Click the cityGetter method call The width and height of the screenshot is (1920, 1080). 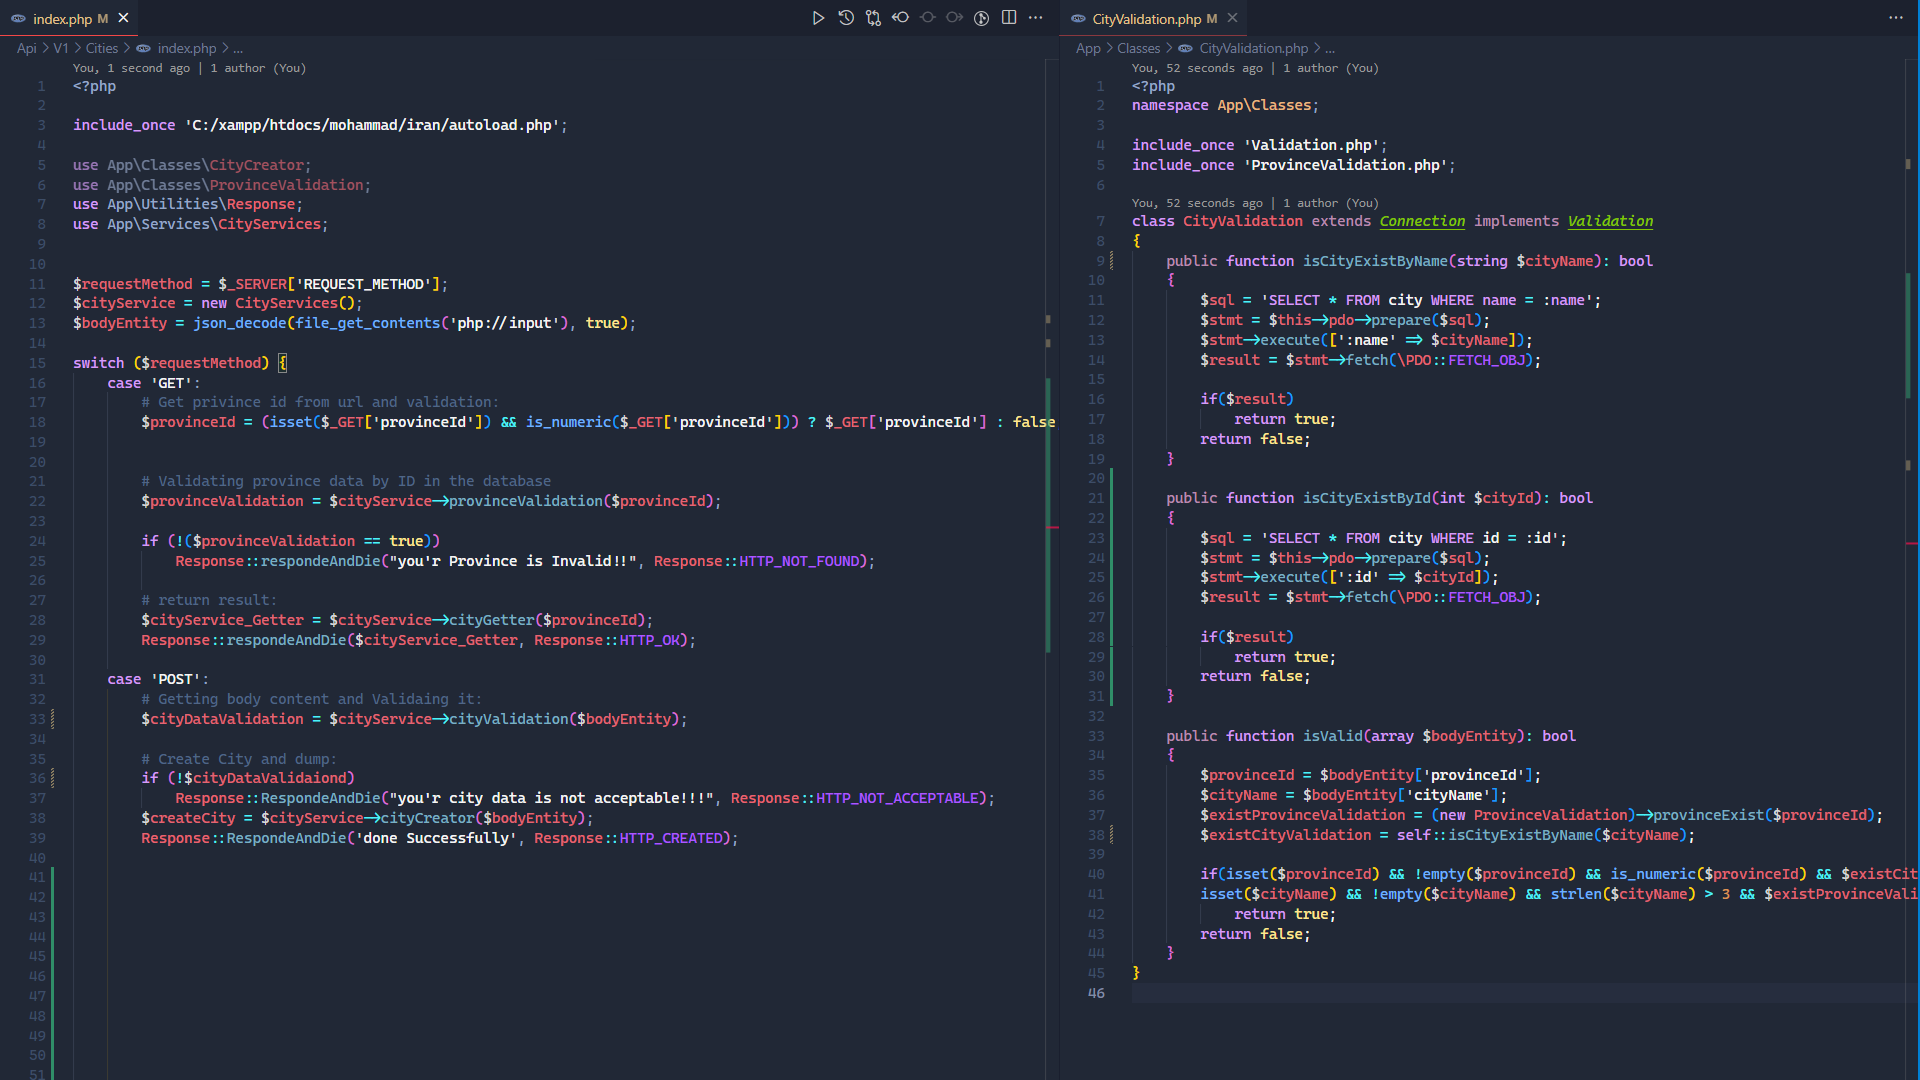pos(492,620)
